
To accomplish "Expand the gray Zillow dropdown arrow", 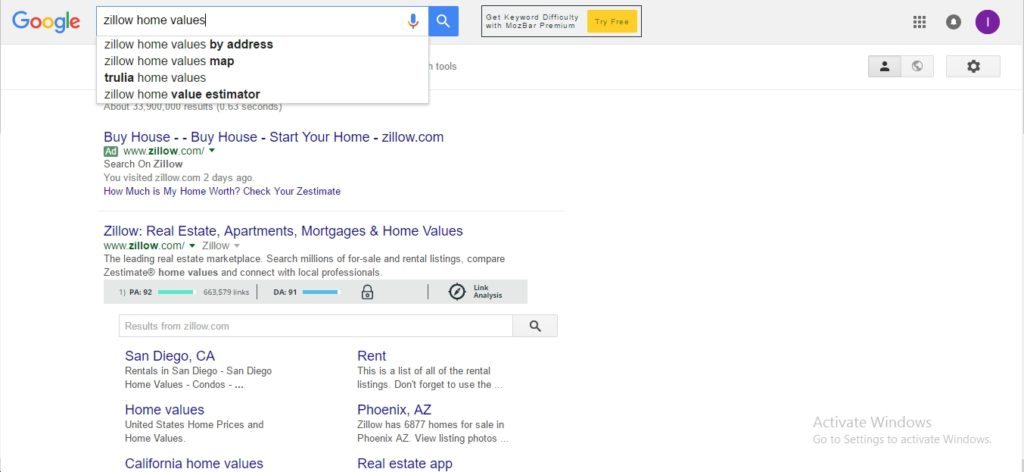I will coord(236,246).
